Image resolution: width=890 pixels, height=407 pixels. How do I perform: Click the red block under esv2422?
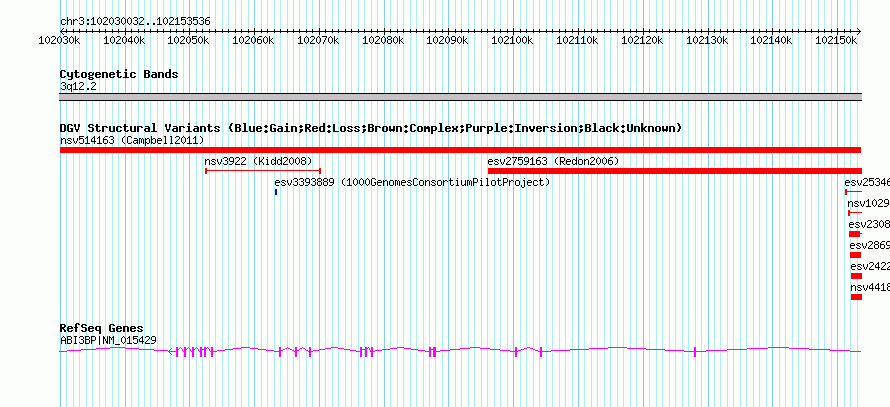(x=856, y=276)
